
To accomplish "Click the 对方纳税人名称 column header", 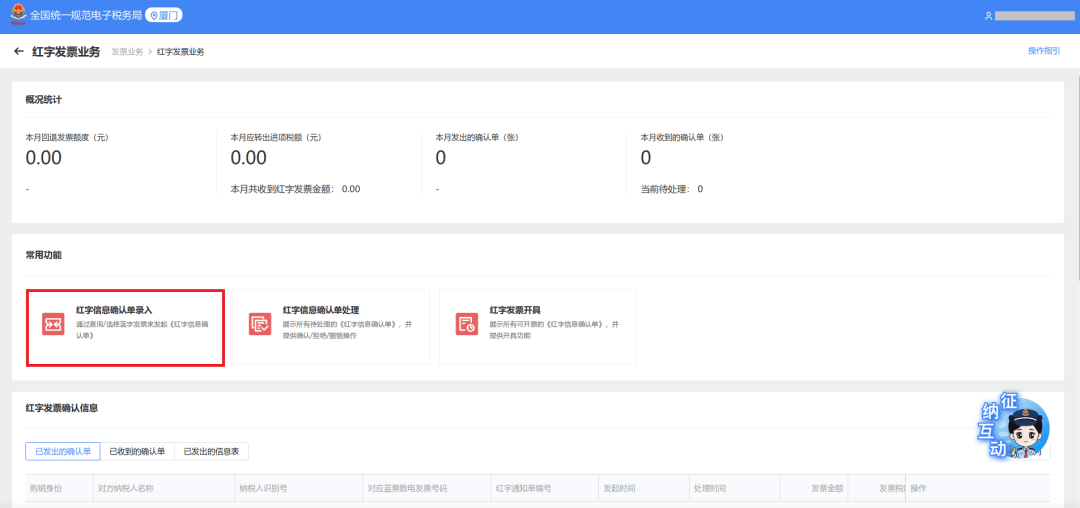I will tap(125, 488).
